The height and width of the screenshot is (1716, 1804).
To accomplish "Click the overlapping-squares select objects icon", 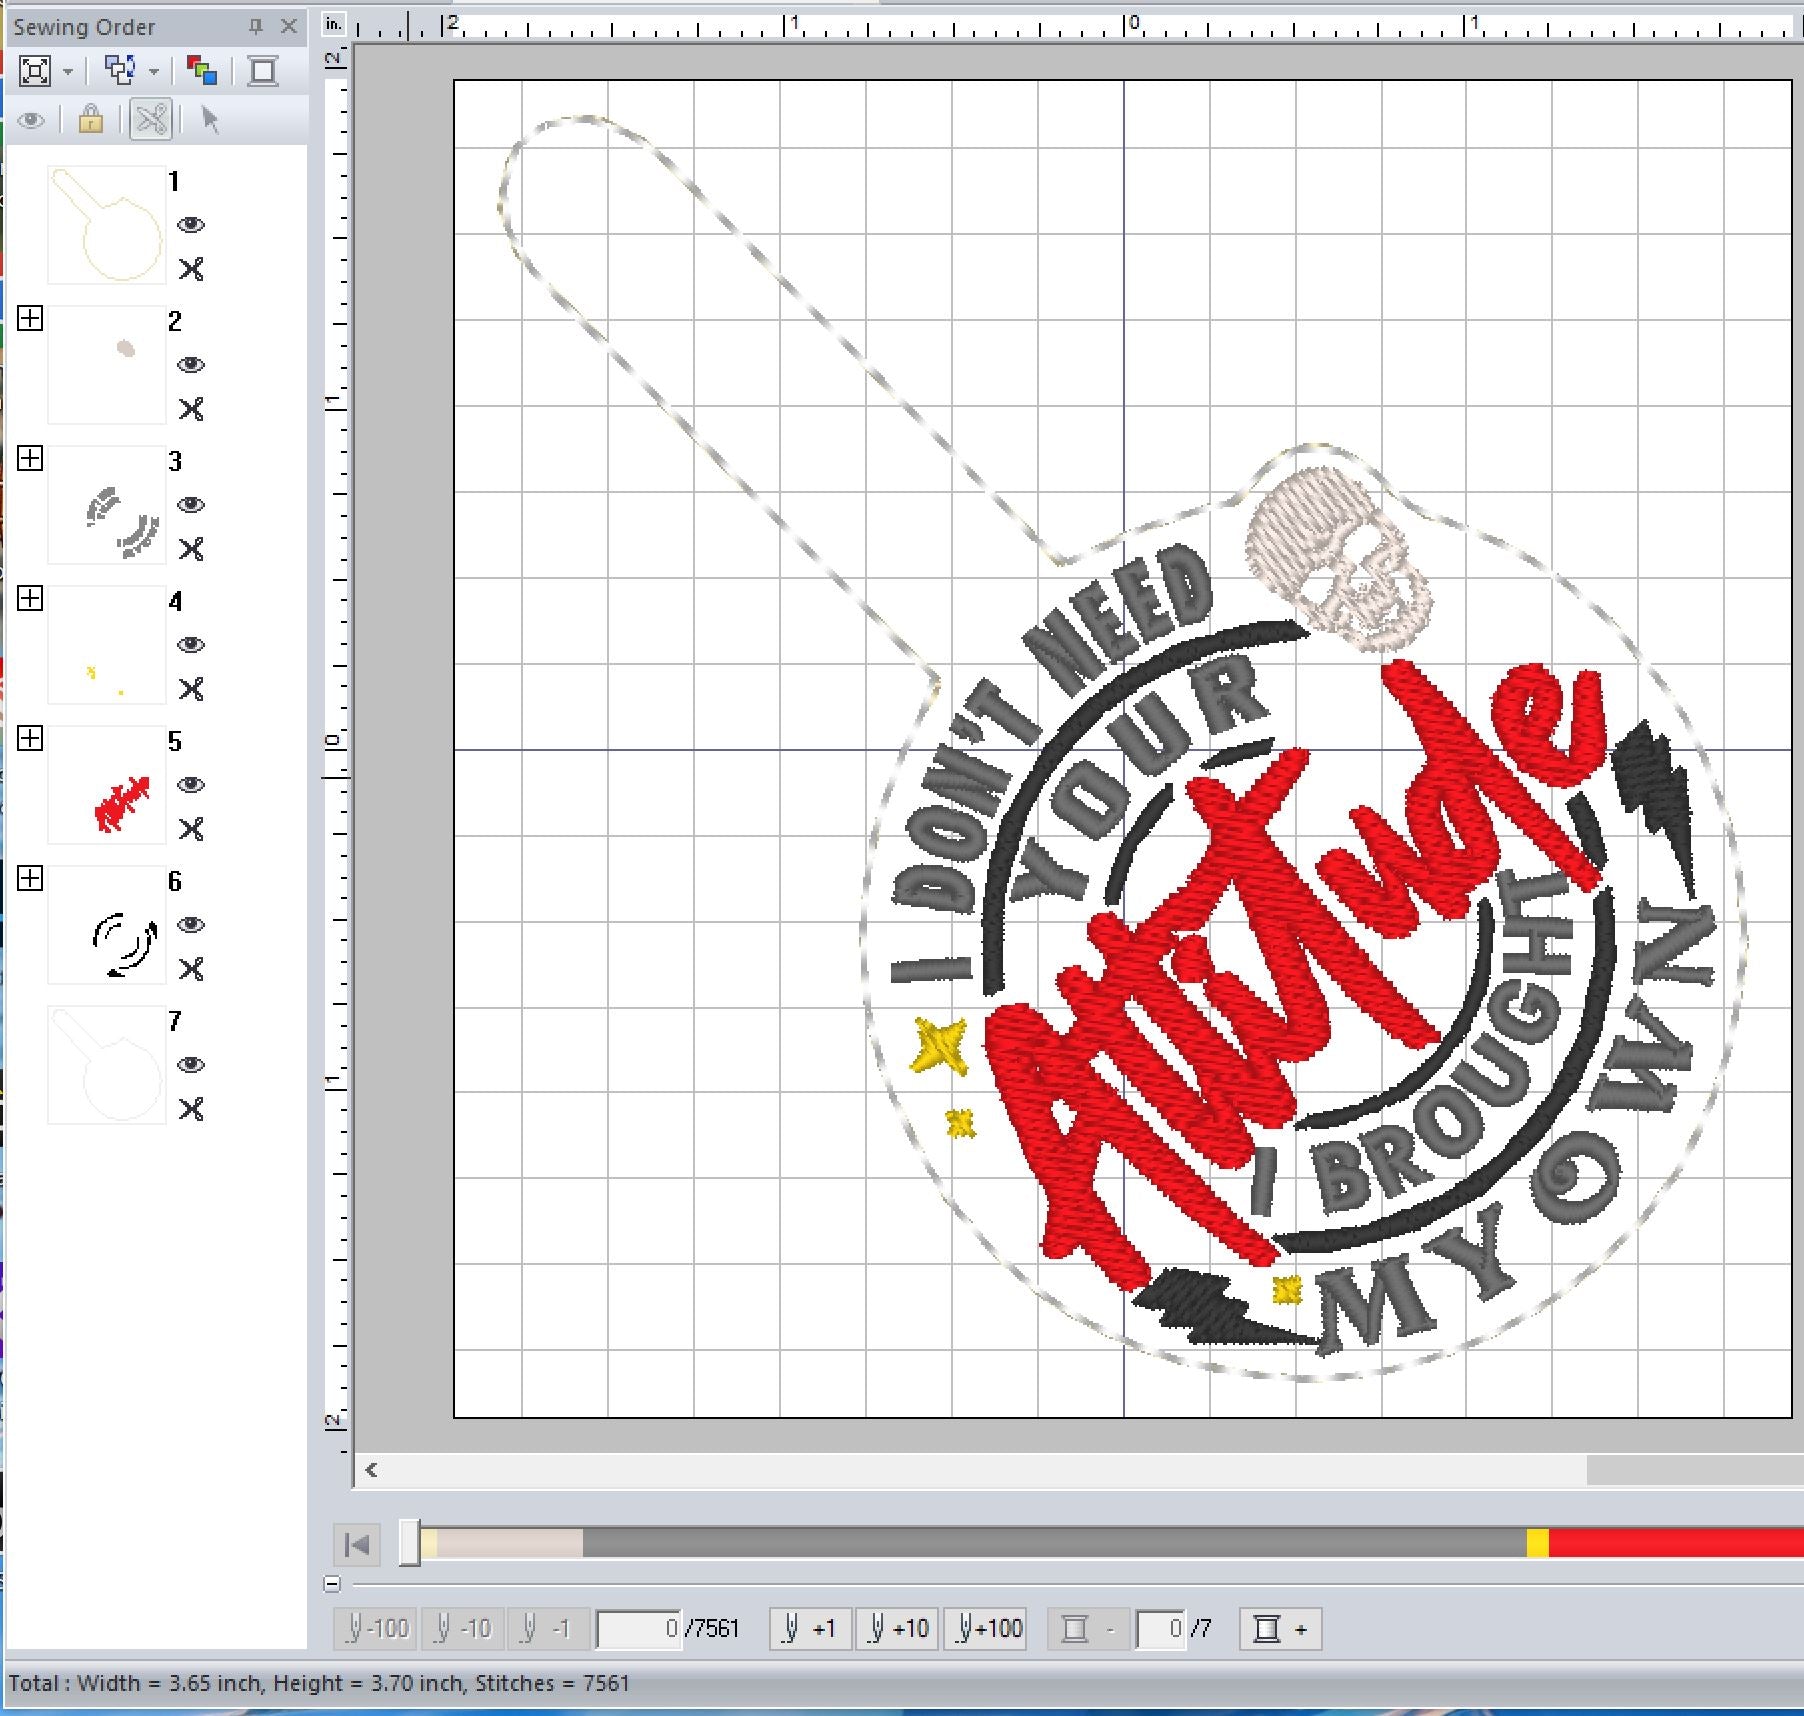I will [120, 71].
